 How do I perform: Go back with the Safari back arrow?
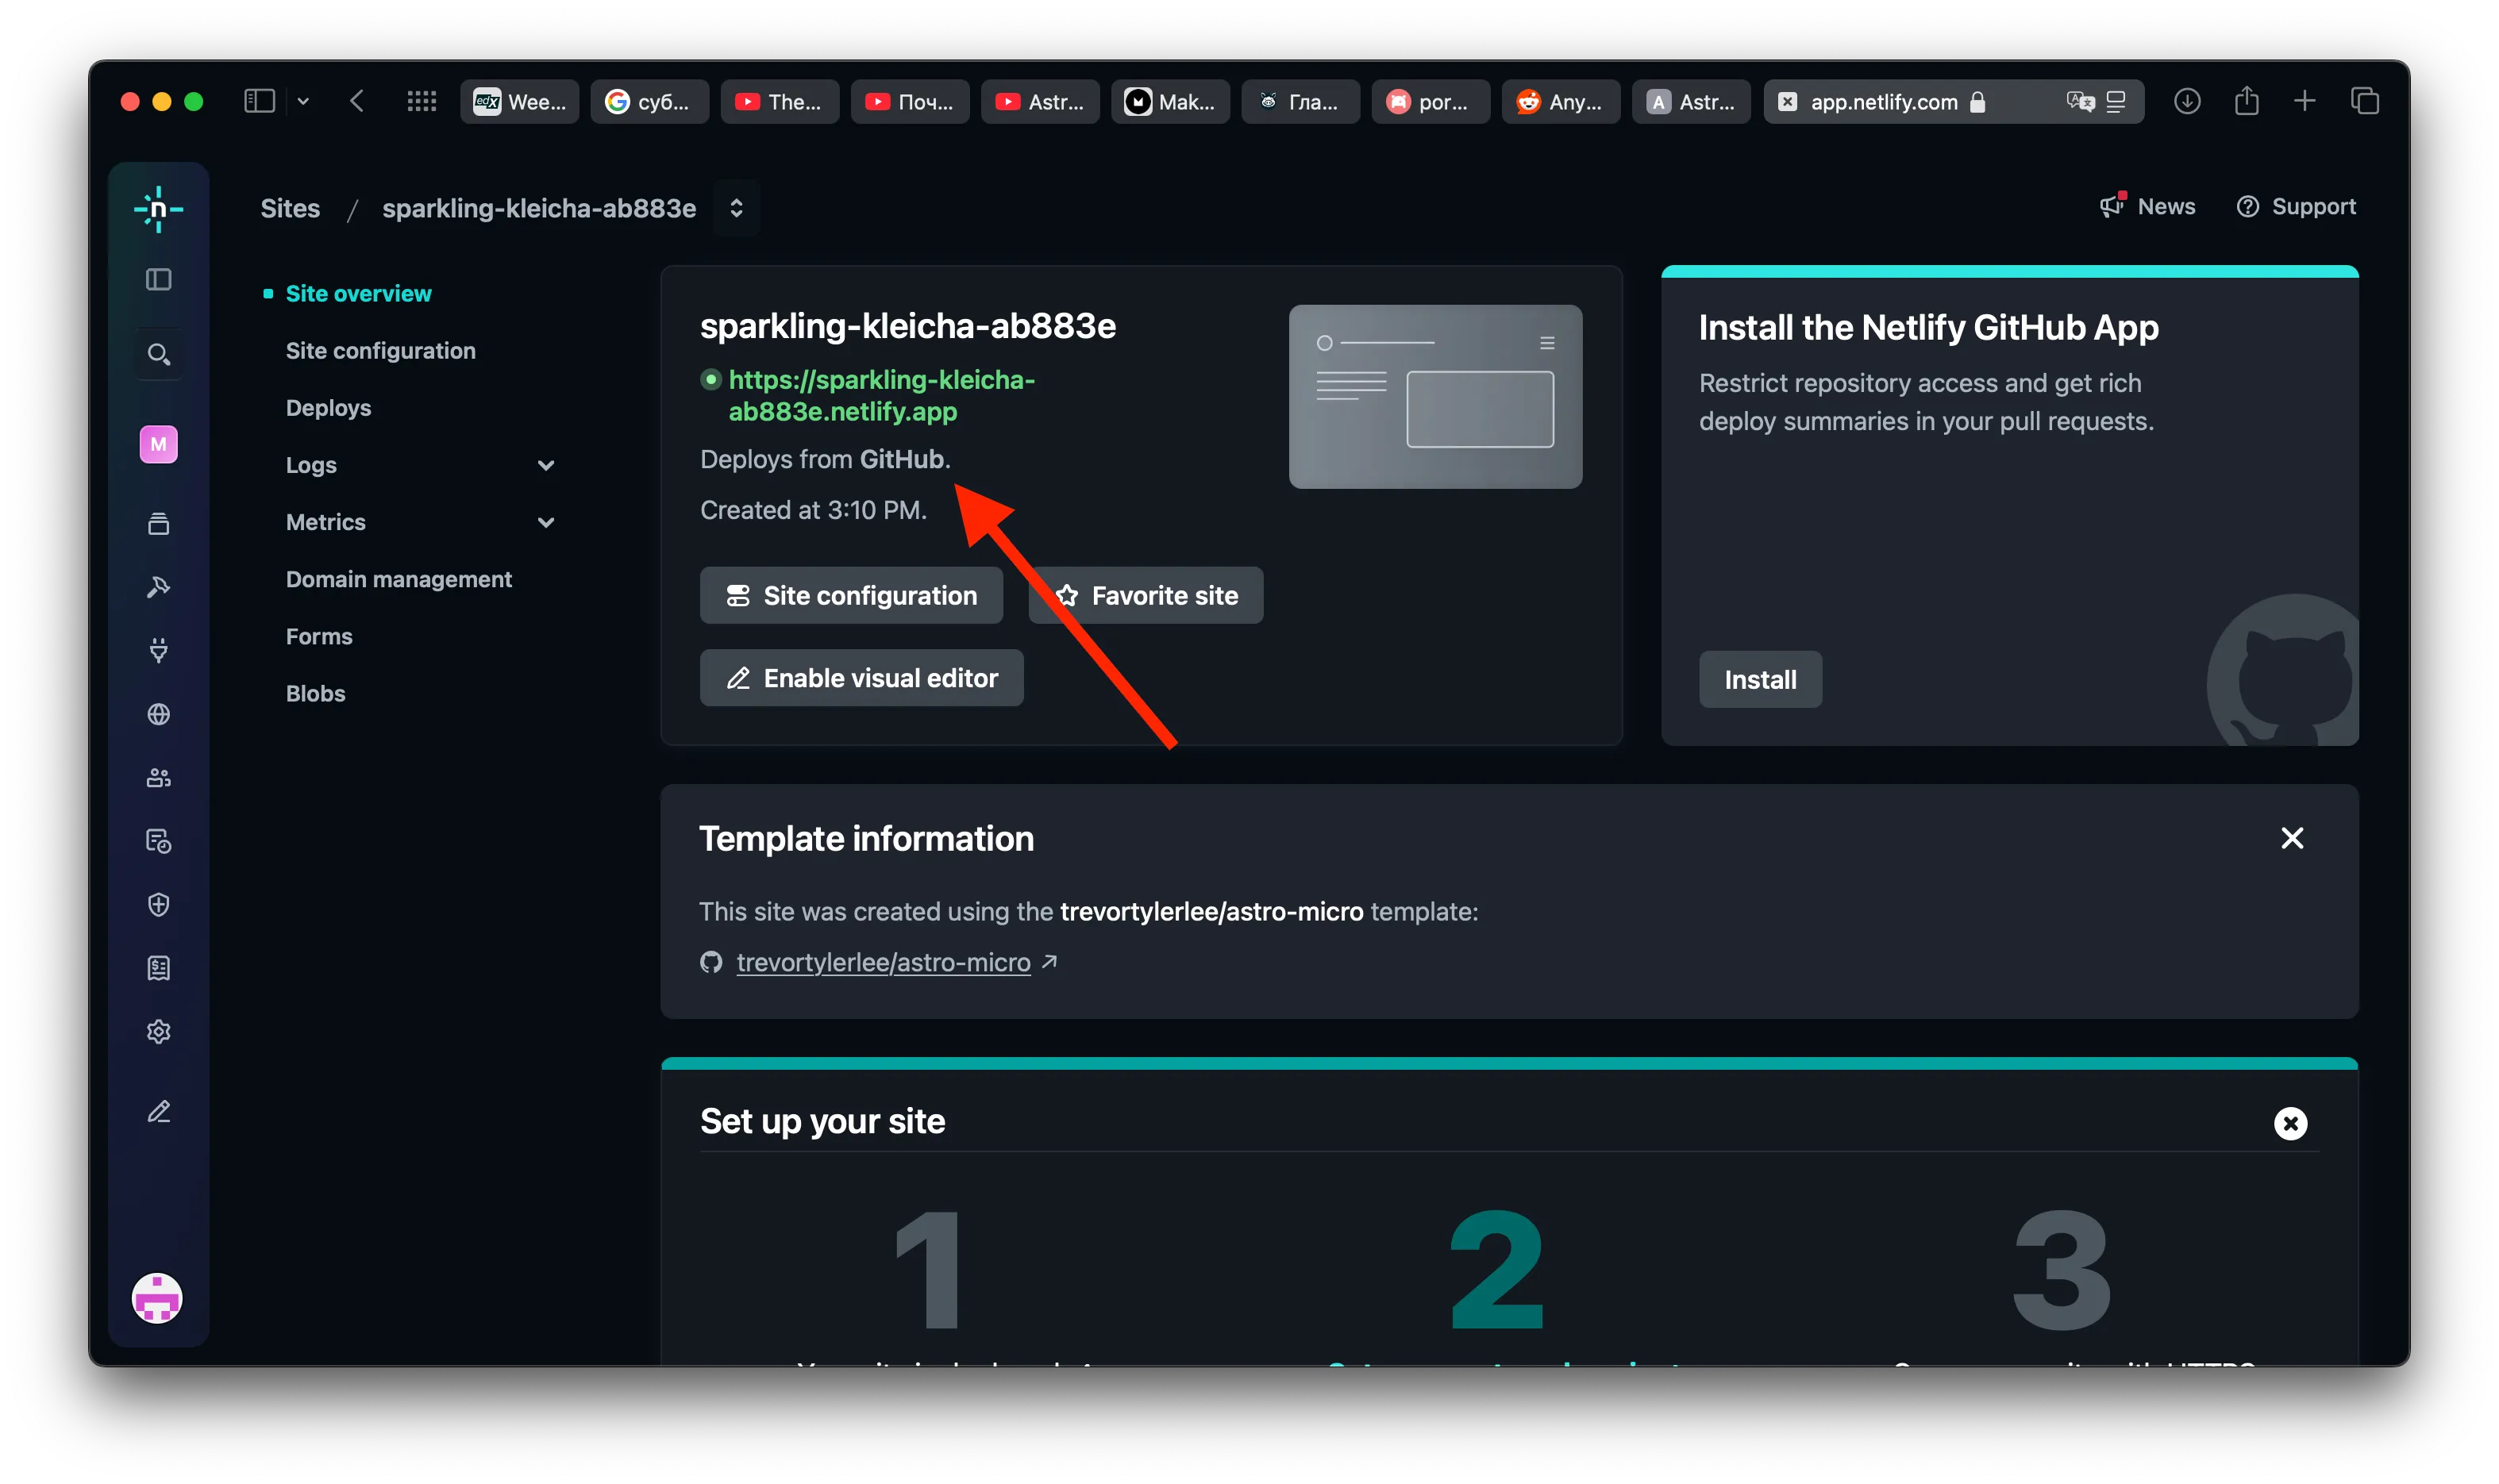357,101
